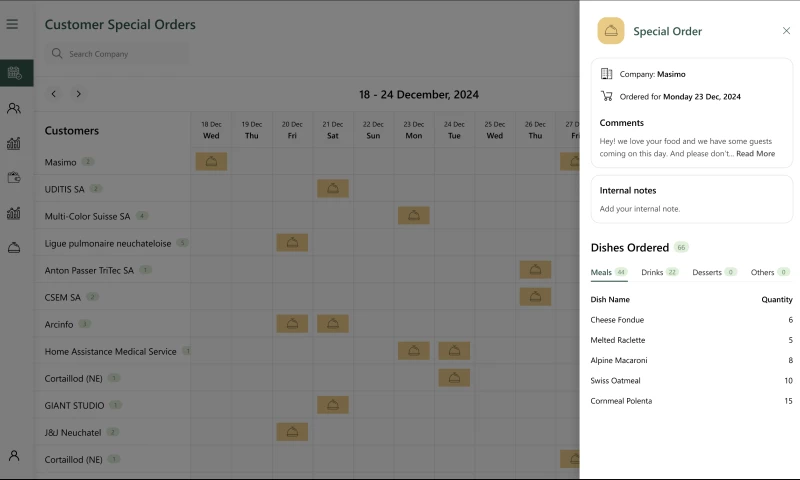
Task: Click the Dish Name column header
Action: click(x=610, y=299)
